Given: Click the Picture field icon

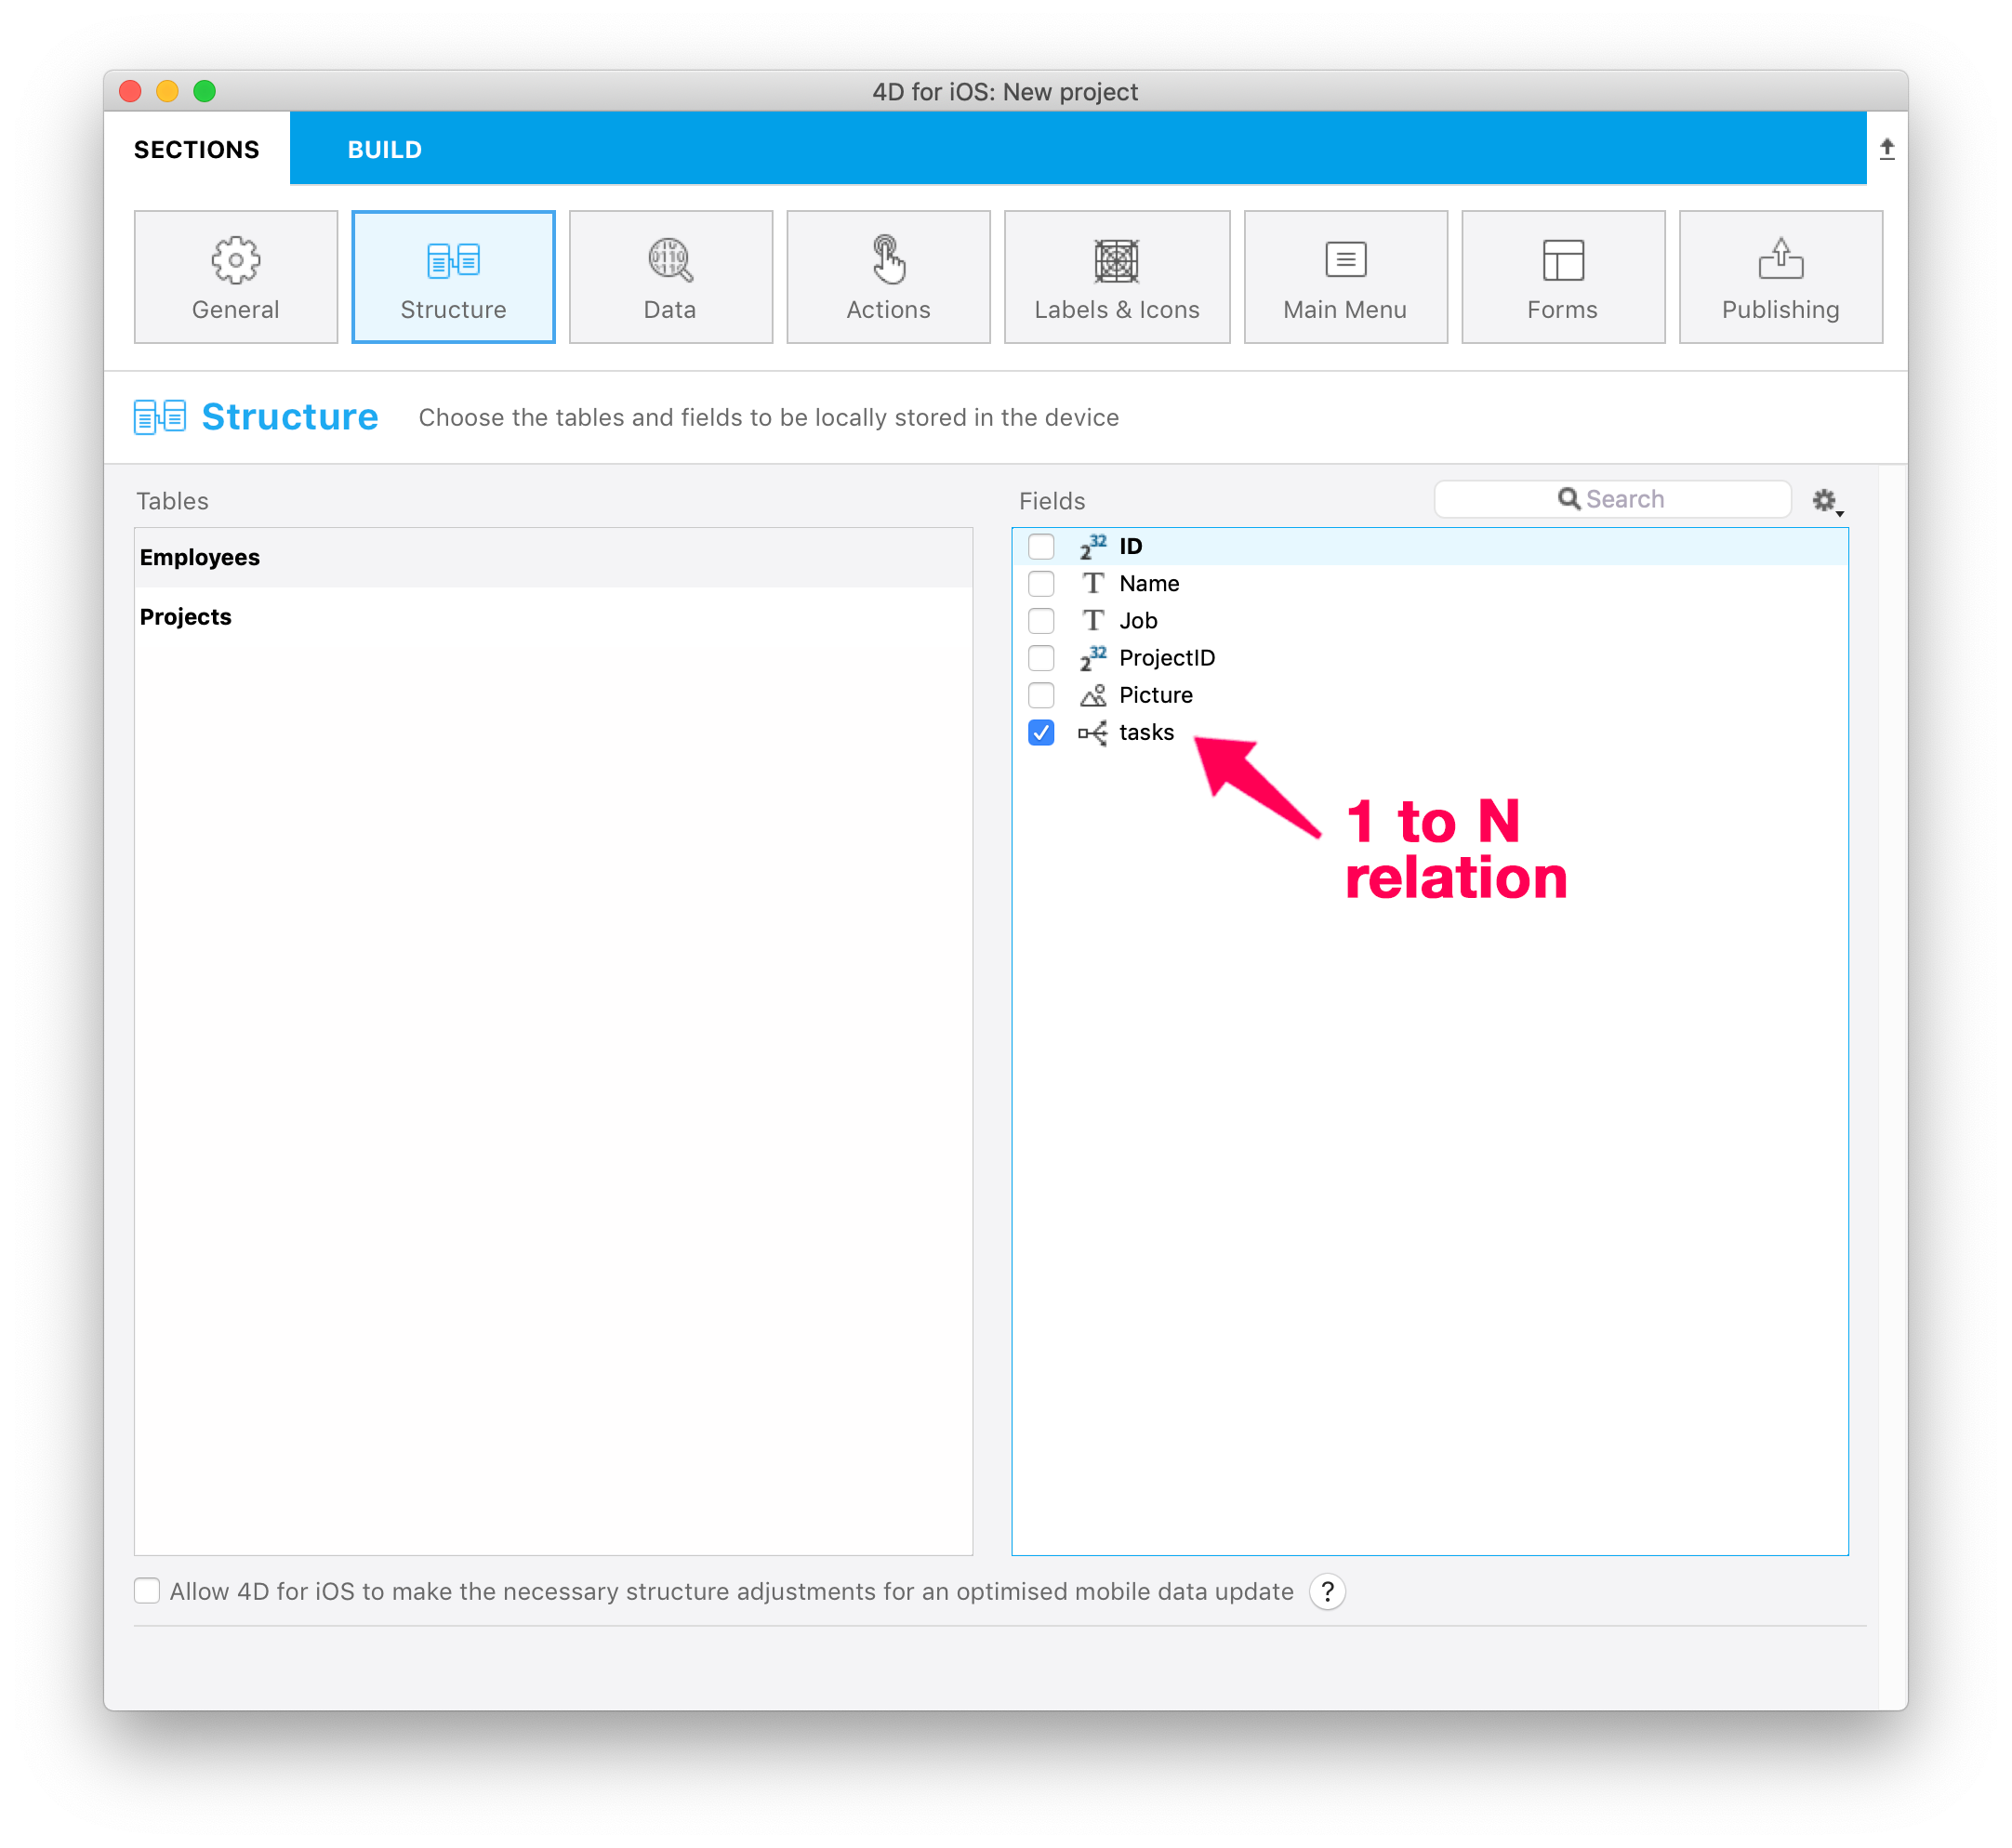Looking at the screenshot, I should click(1087, 693).
